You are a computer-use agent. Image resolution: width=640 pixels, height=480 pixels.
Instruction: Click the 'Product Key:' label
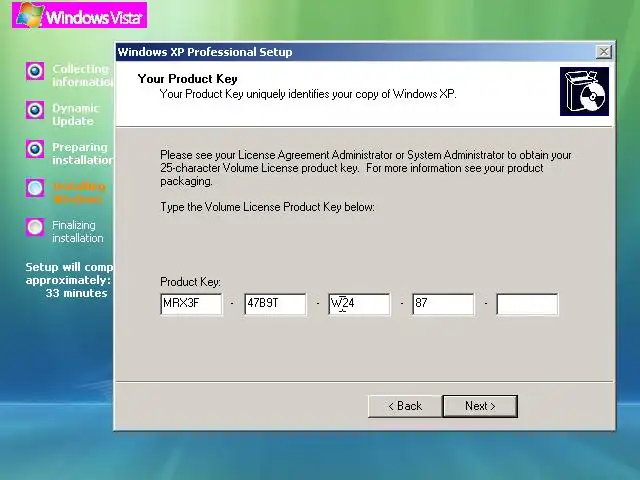point(190,282)
